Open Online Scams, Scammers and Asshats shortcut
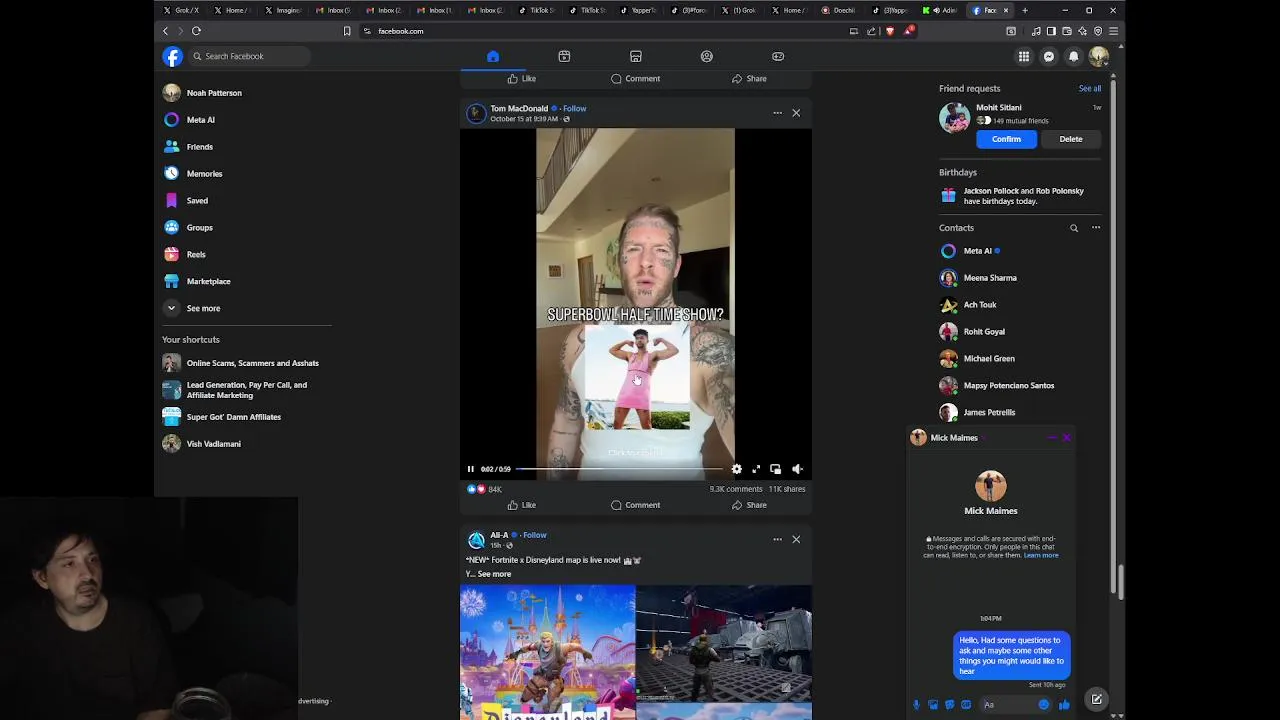Viewport: 1280px width, 720px height. tap(253, 363)
